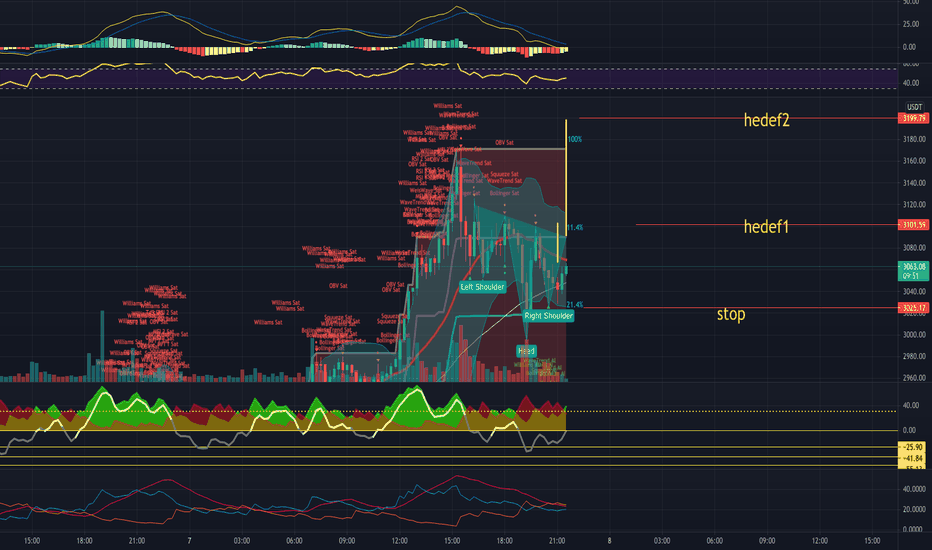Click date label 7 on time axis

(189, 540)
